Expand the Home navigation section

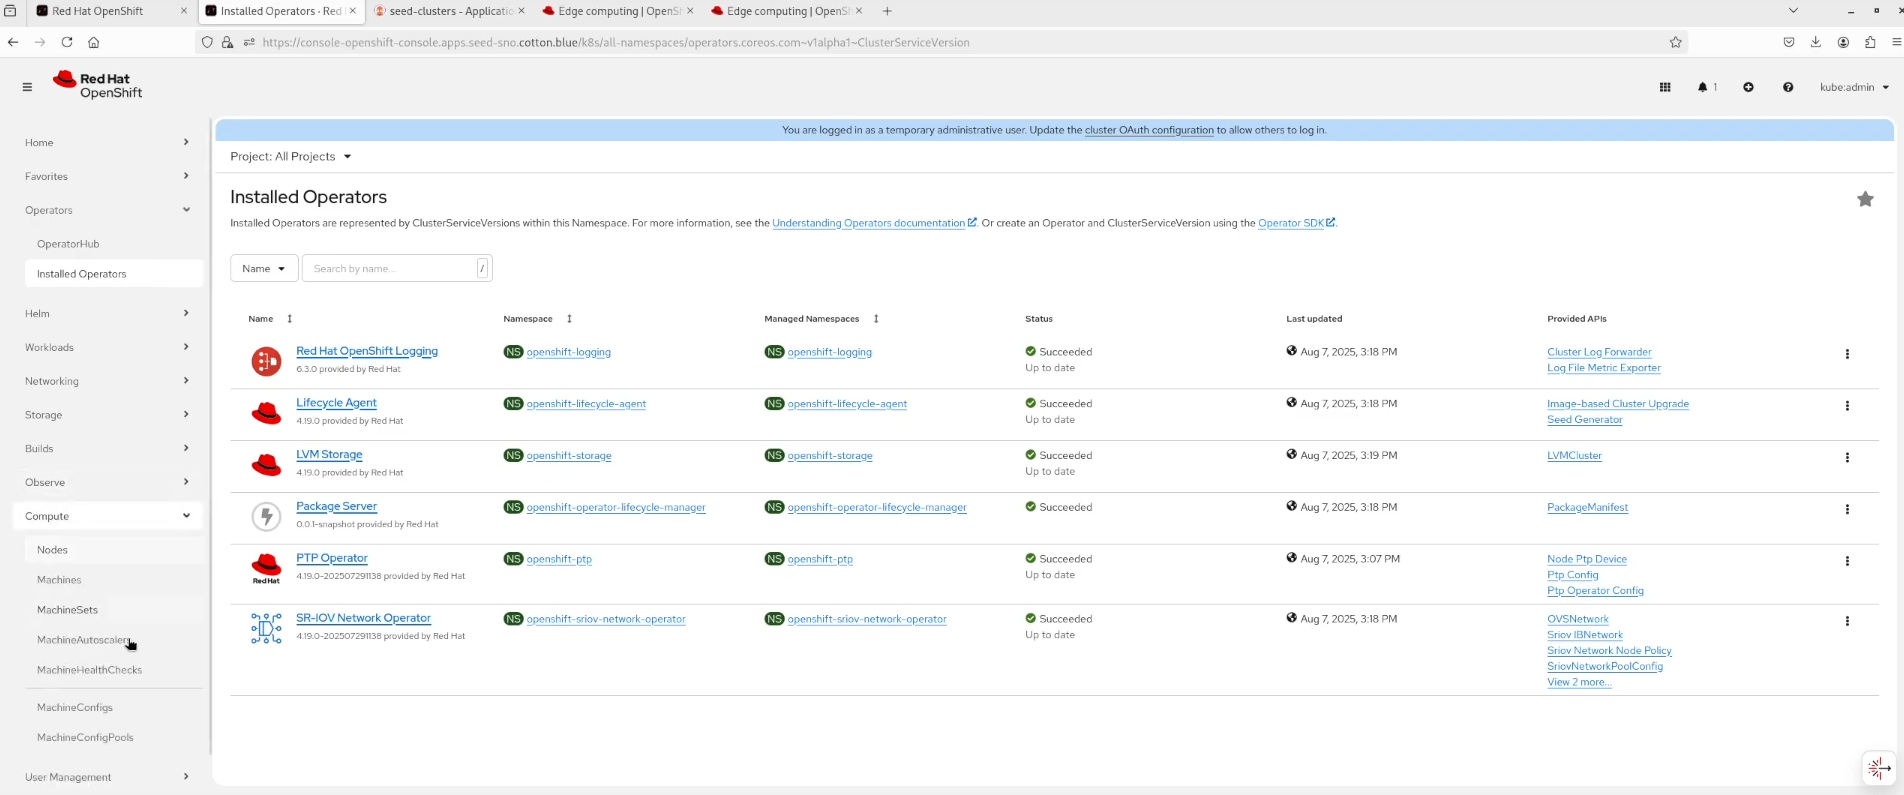click(x=106, y=143)
